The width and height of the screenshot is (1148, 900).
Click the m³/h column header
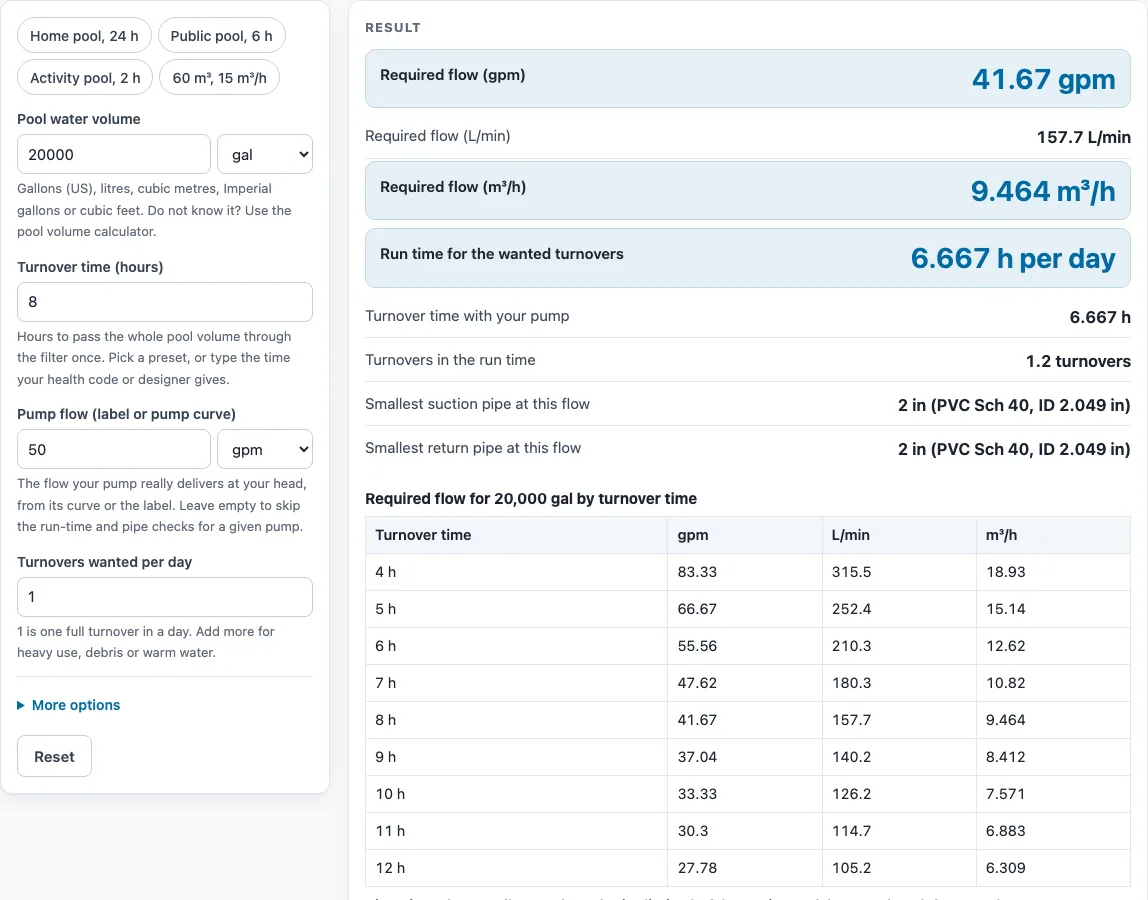pos(1054,535)
